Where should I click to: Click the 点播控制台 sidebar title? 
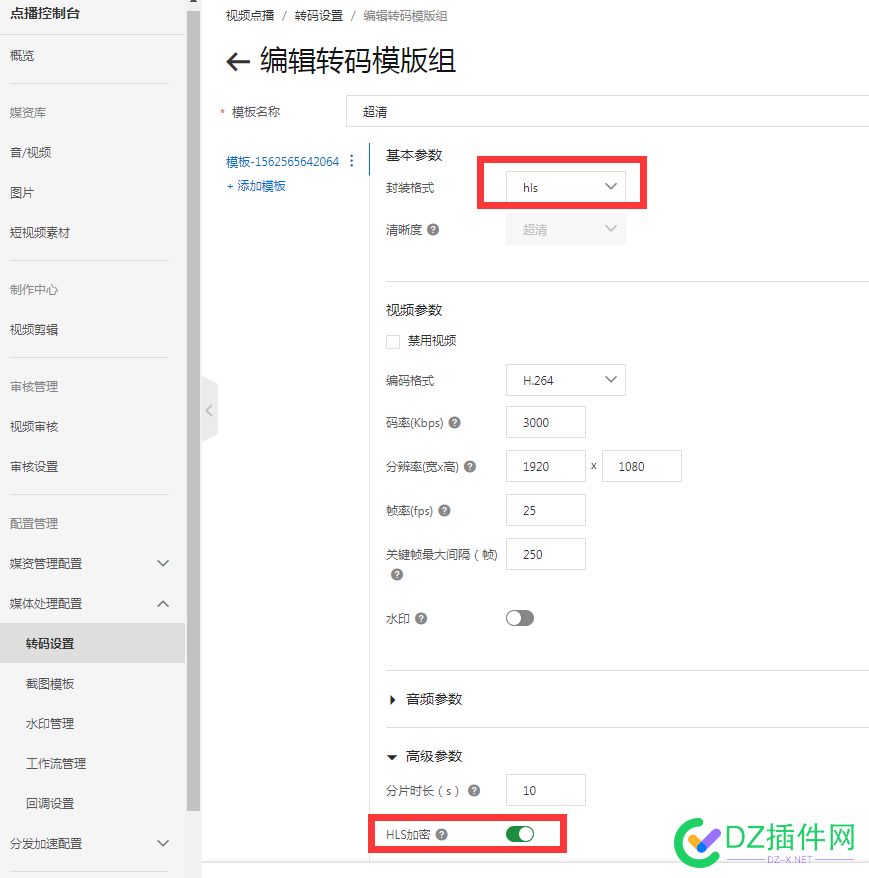point(45,13)
